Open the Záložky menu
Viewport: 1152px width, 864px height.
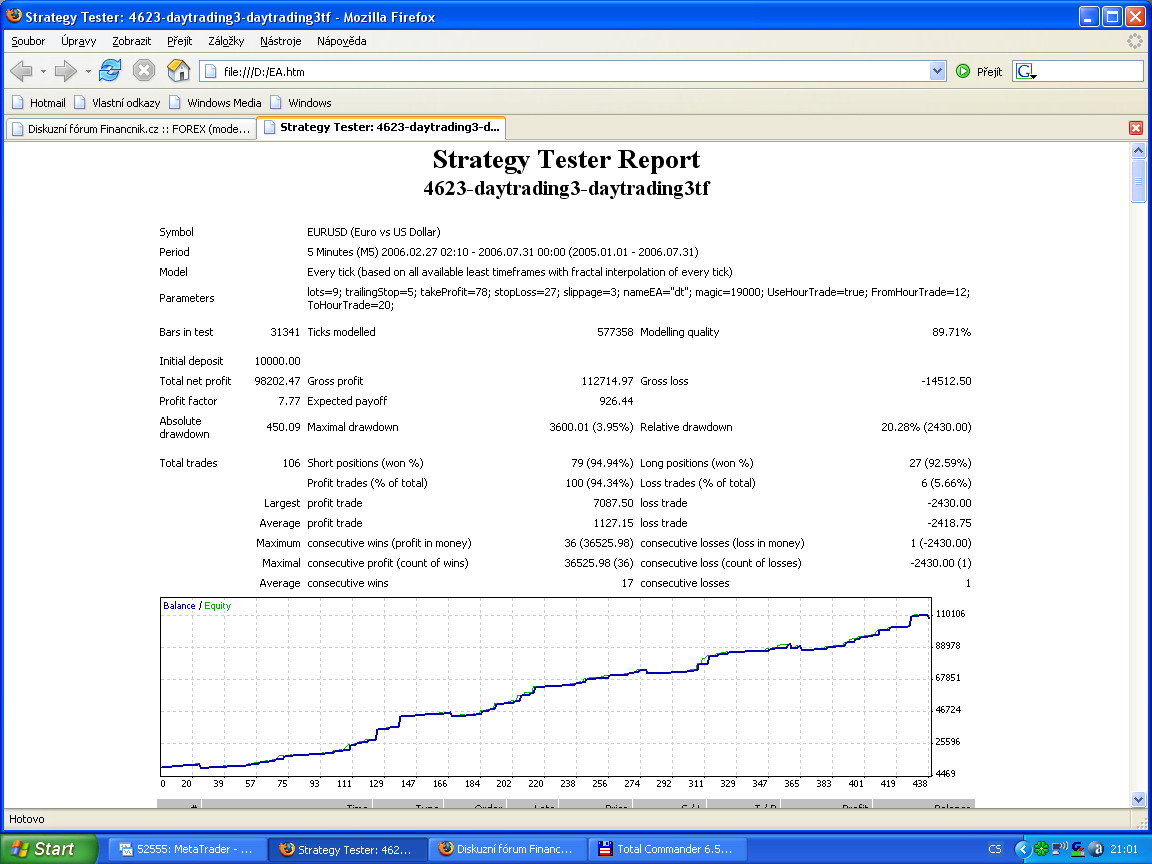pos(226,41)
